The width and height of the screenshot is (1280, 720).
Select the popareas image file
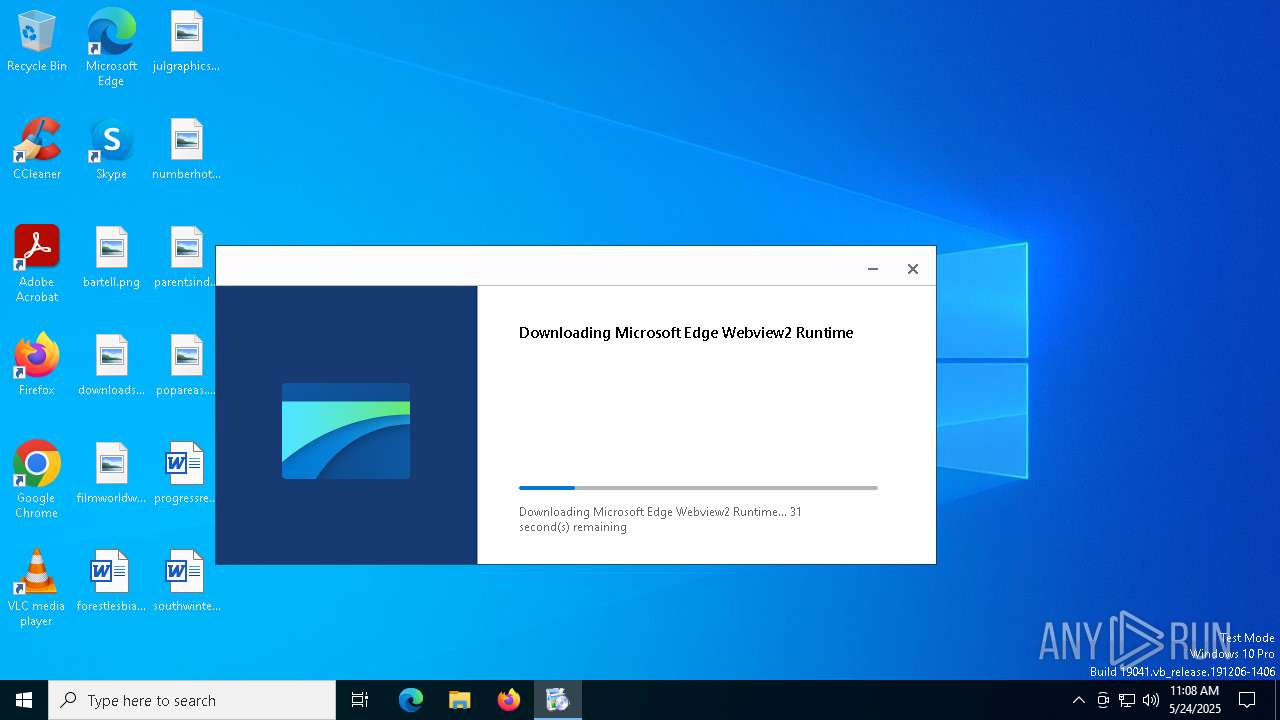(186, 365)
